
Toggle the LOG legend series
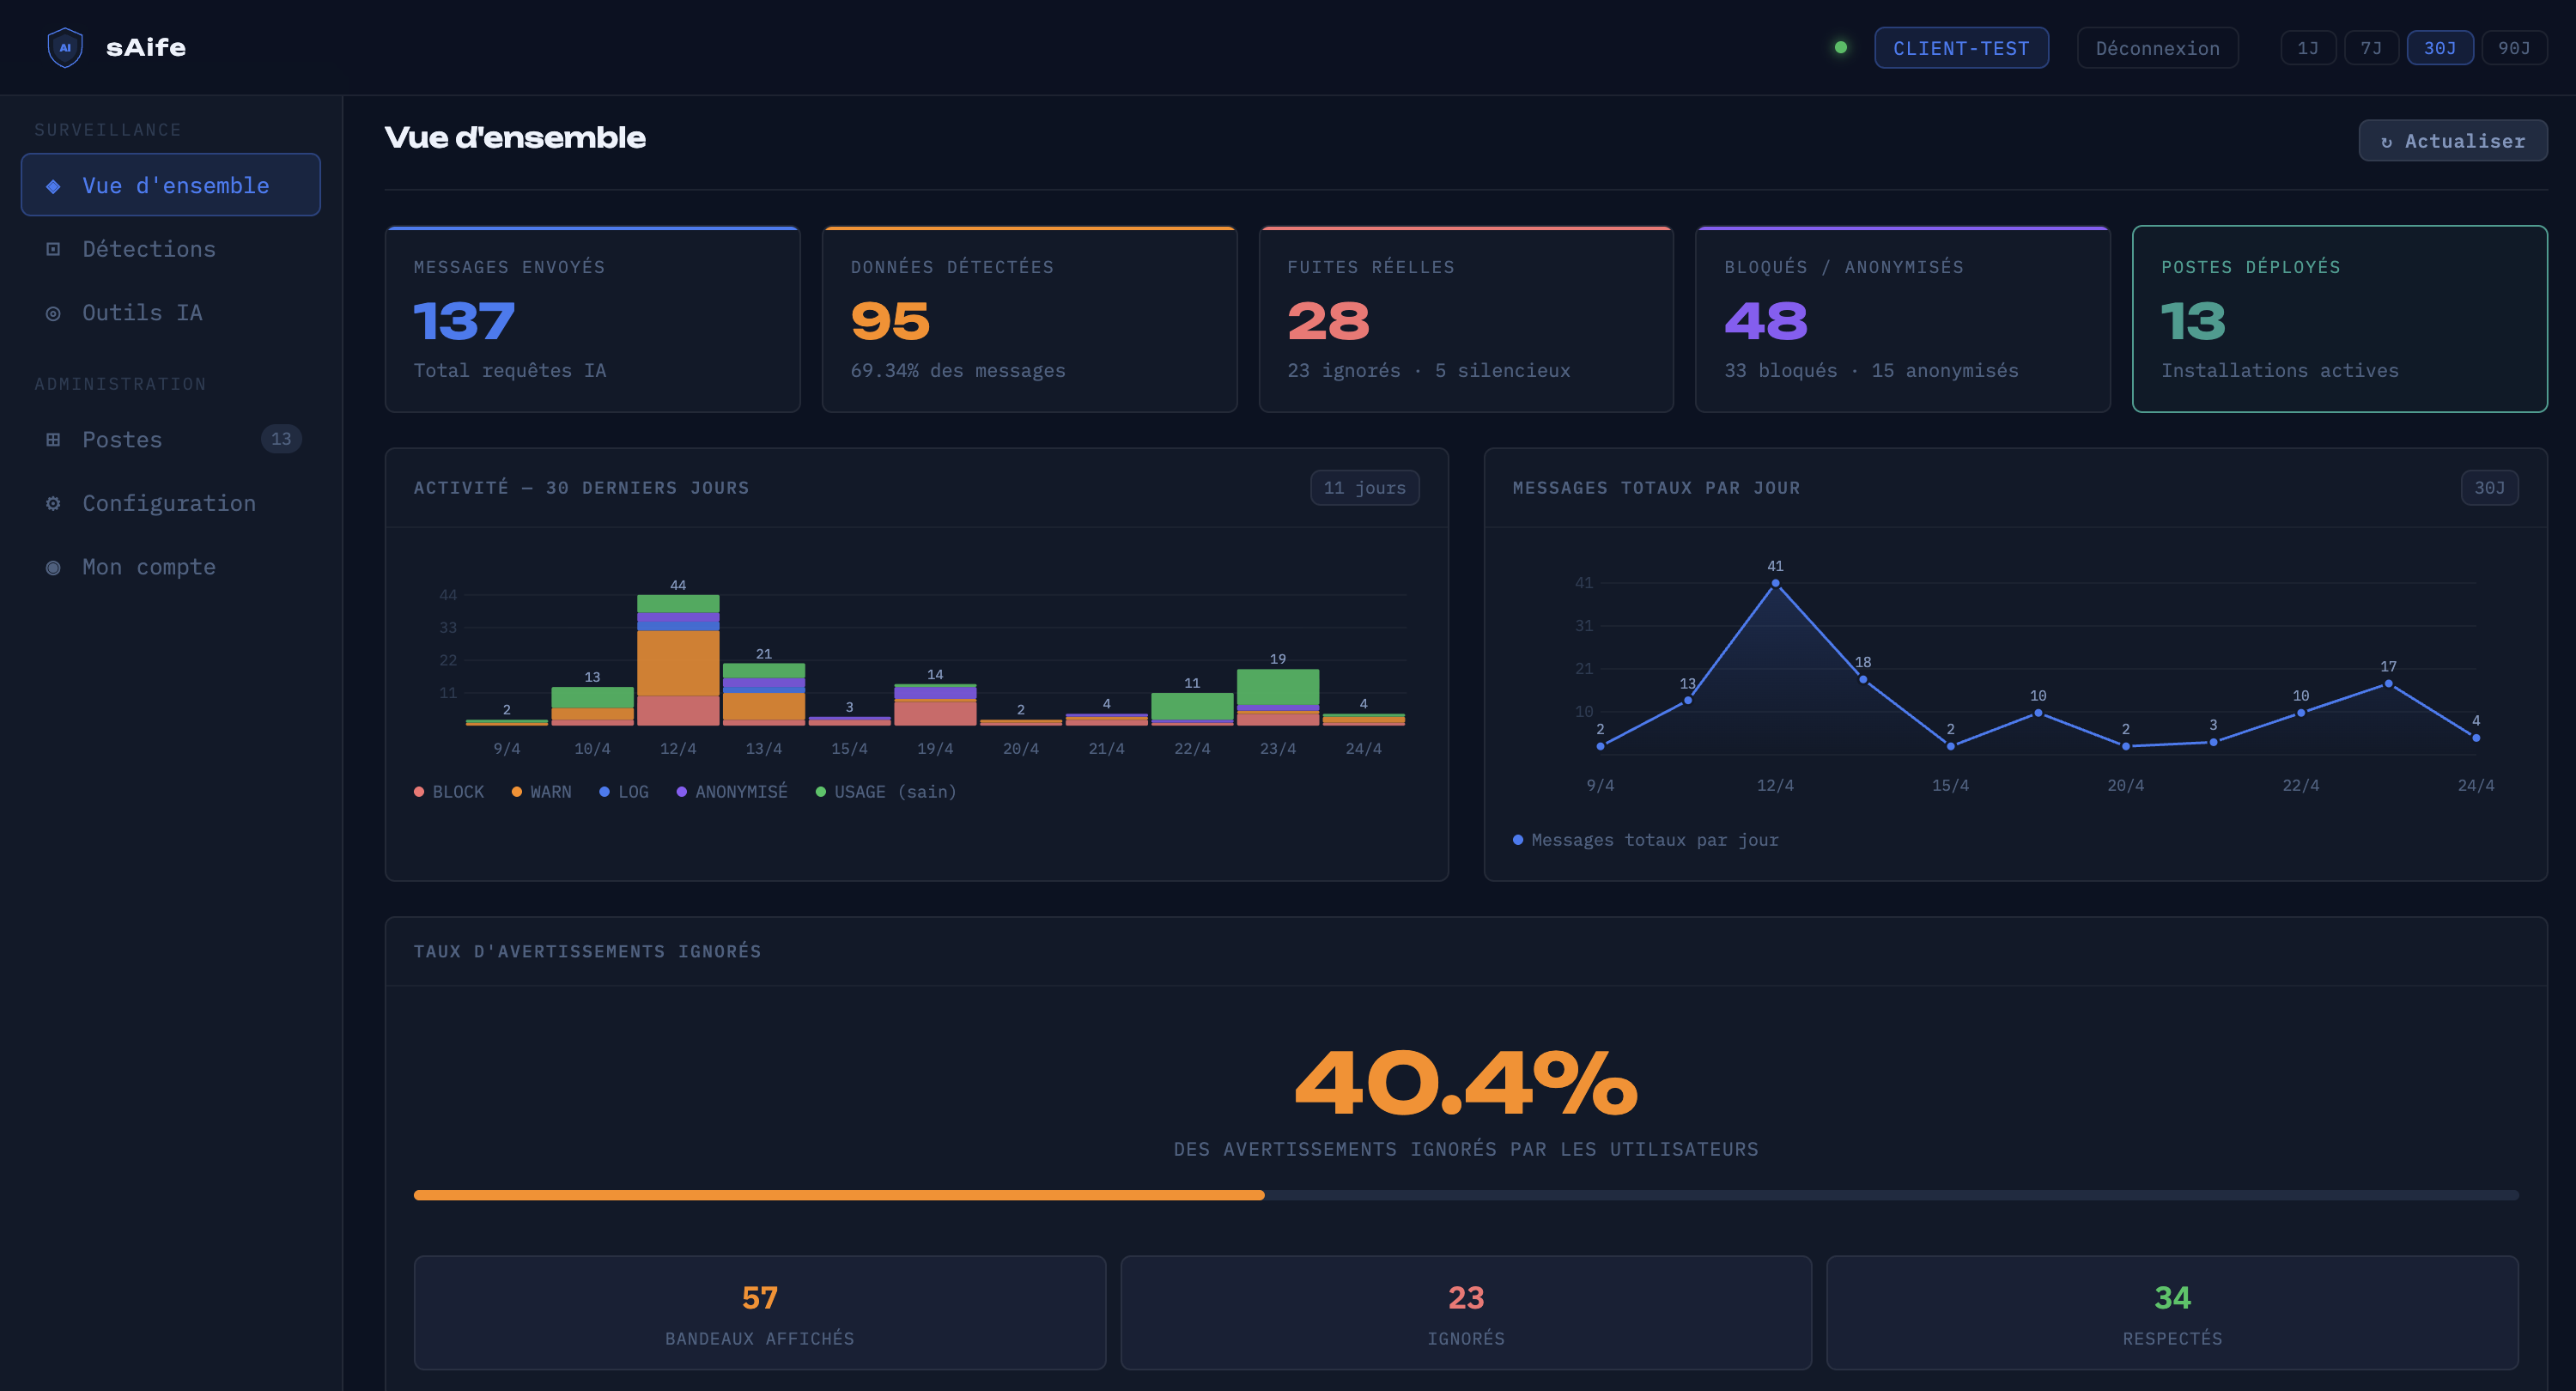point(624,792)
